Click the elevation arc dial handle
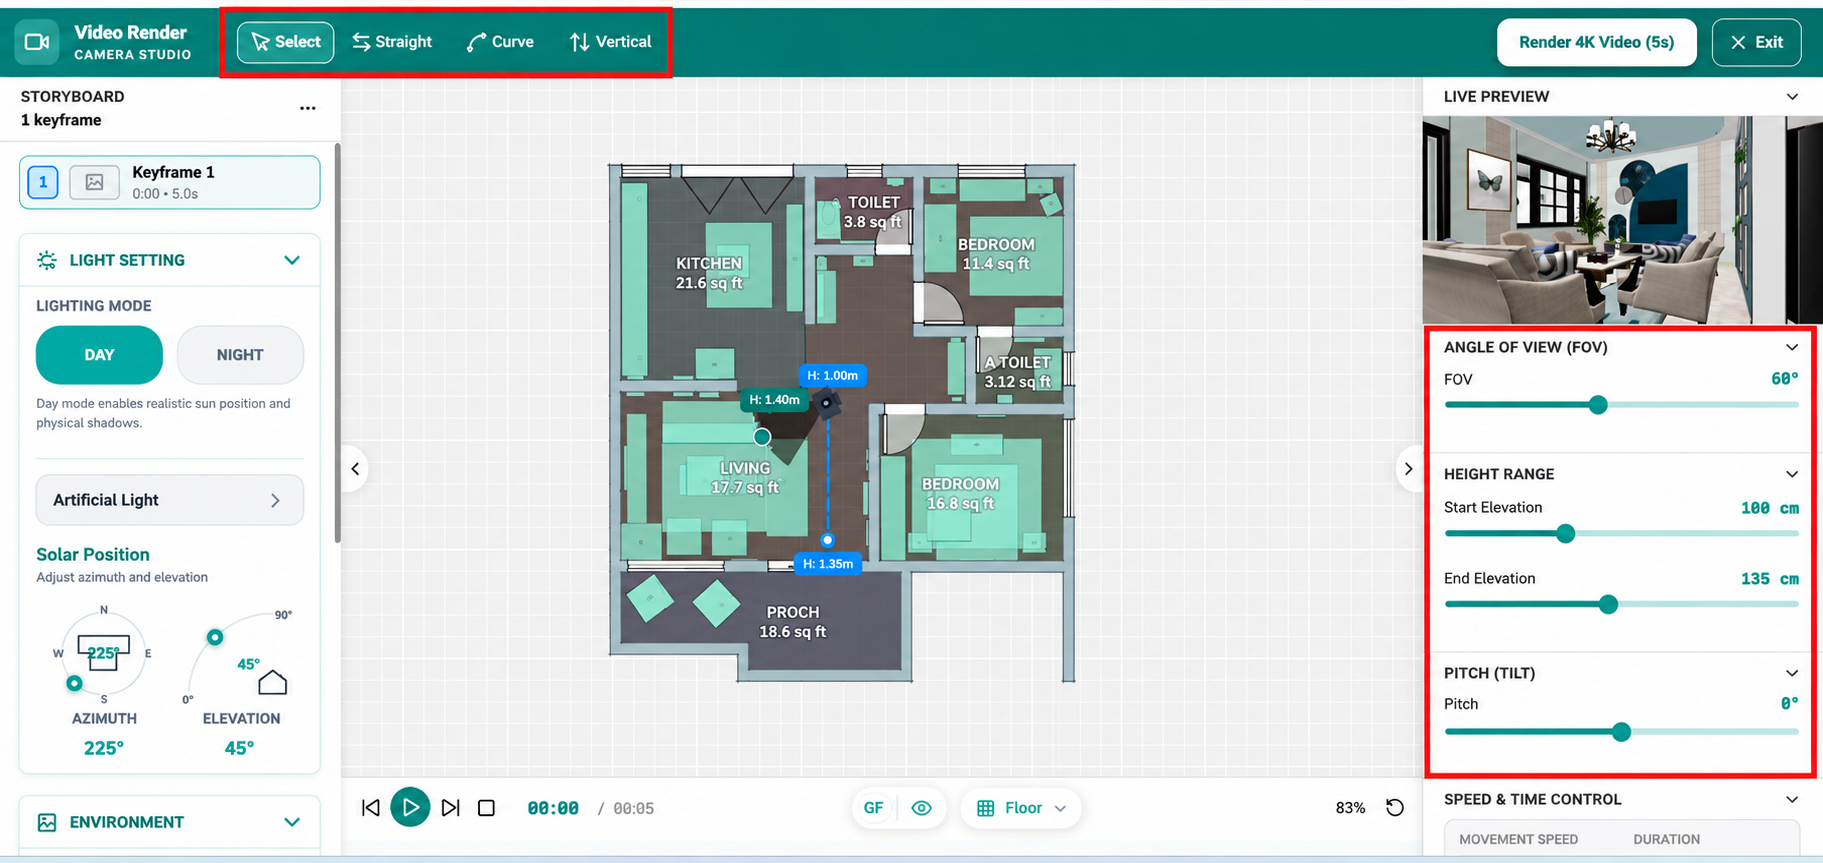The width and height of the screenshot is (1823, 863). click(x=215, y=637)
